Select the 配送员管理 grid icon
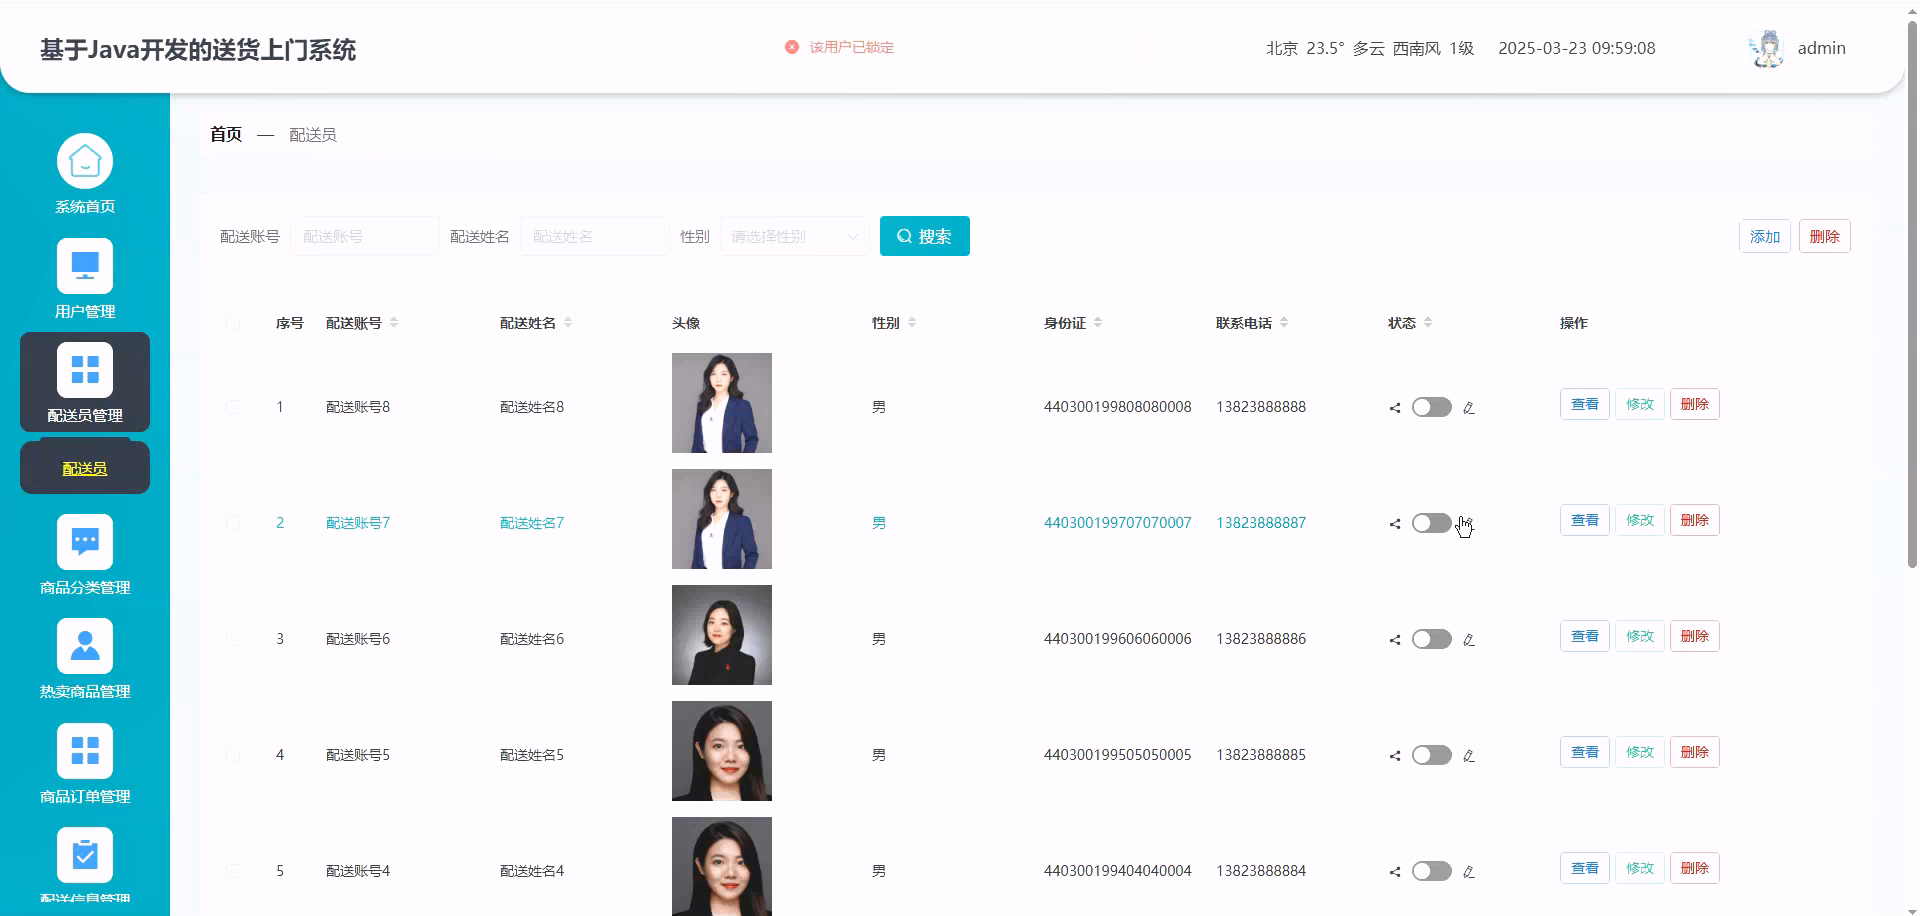This screenshot has height=916, width=1920. 85,370
